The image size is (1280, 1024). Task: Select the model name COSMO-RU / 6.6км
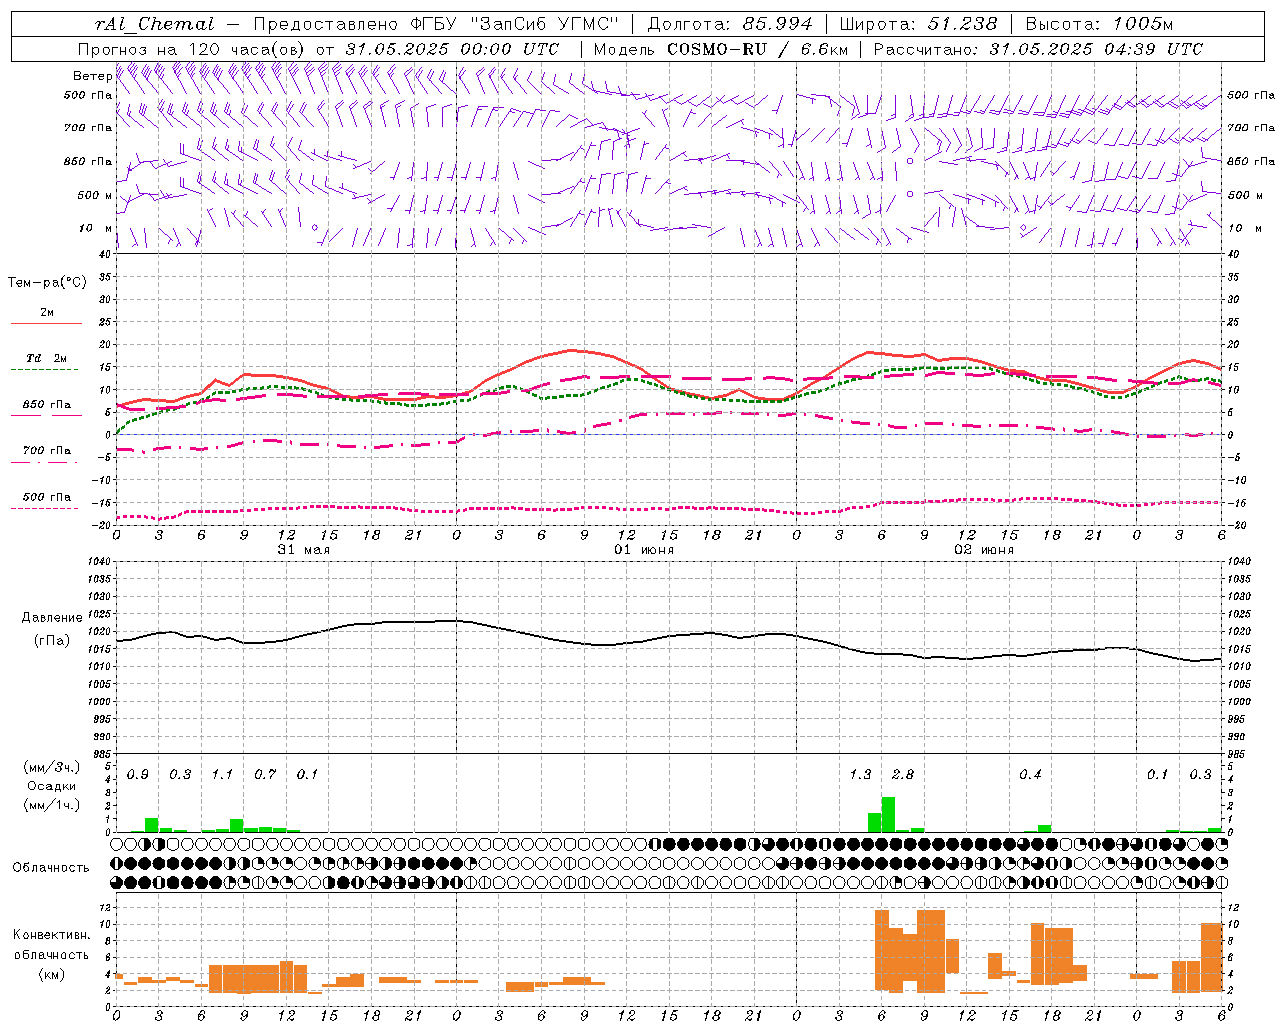759,49
